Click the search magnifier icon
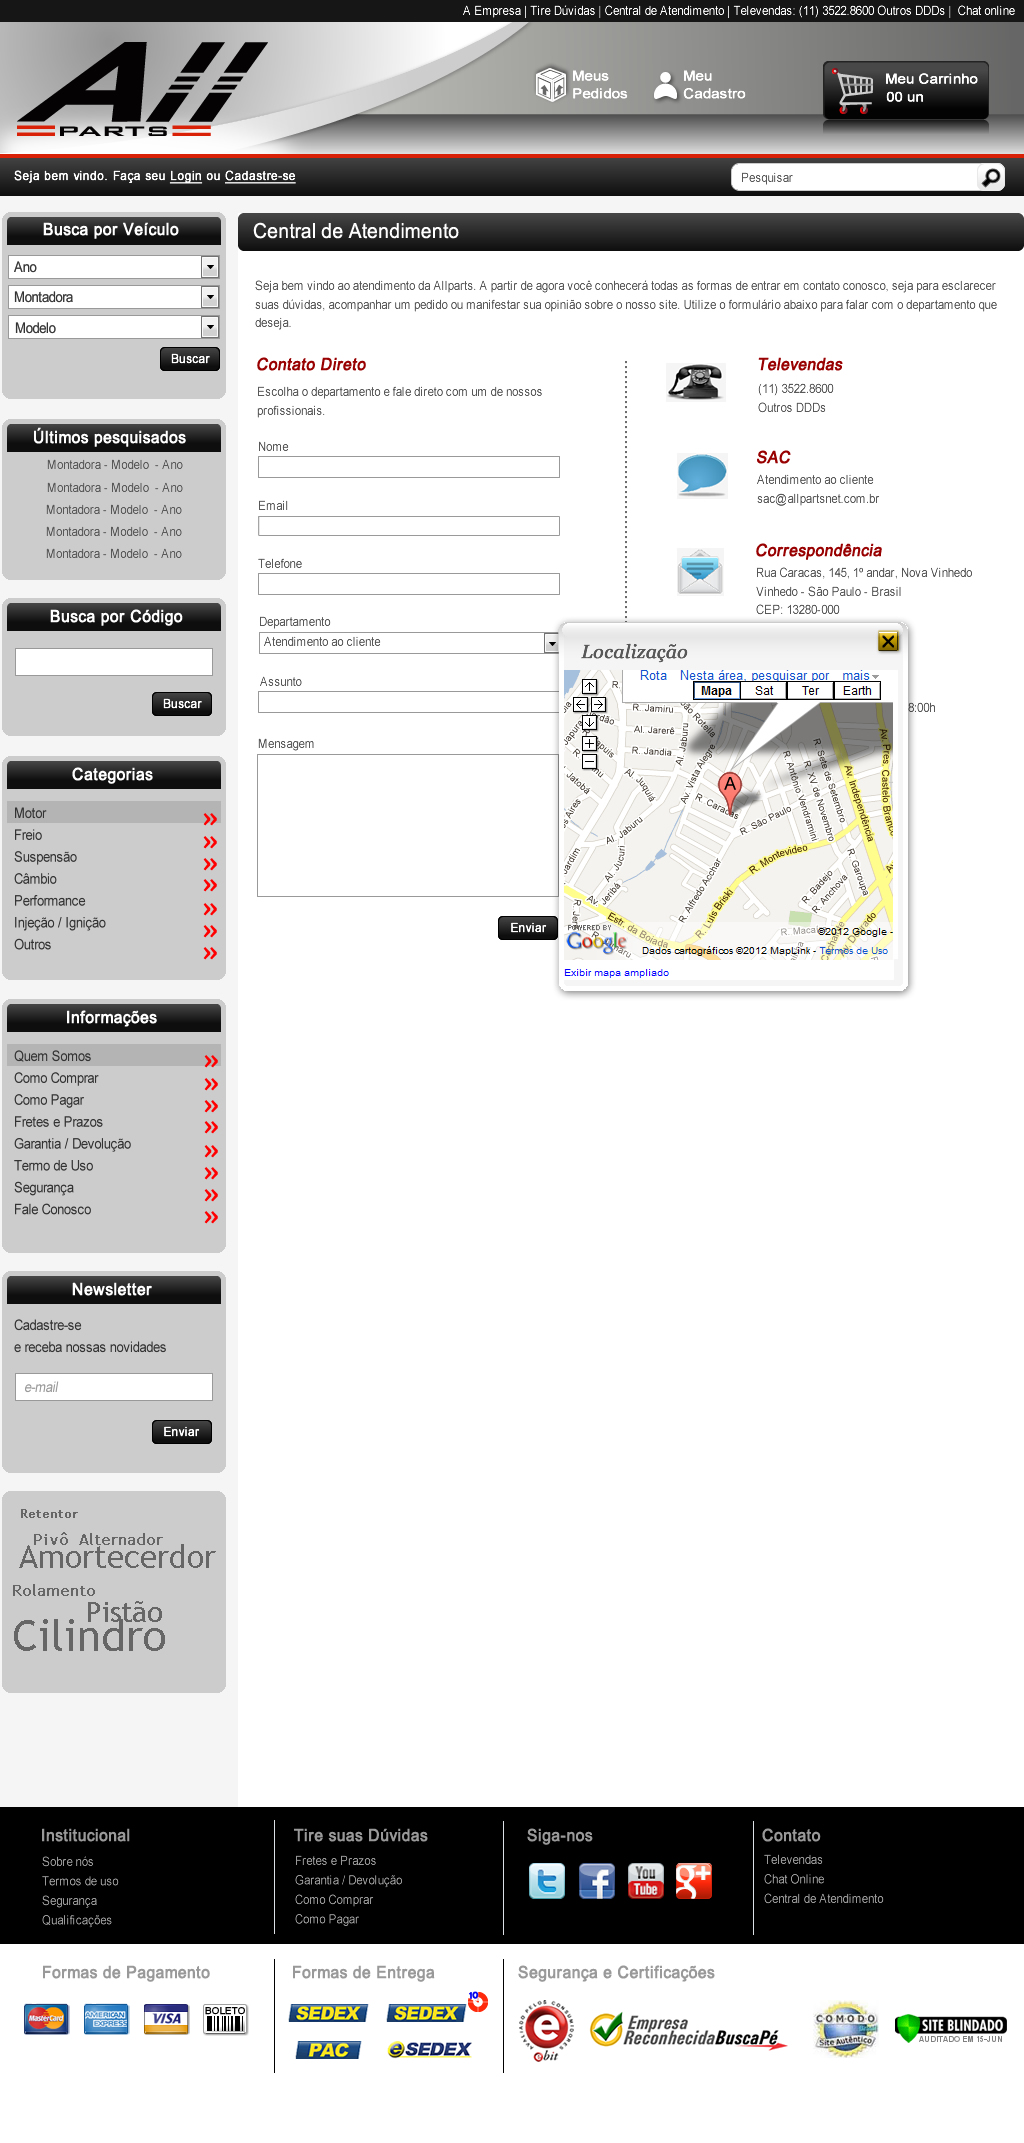 [990, 177]
